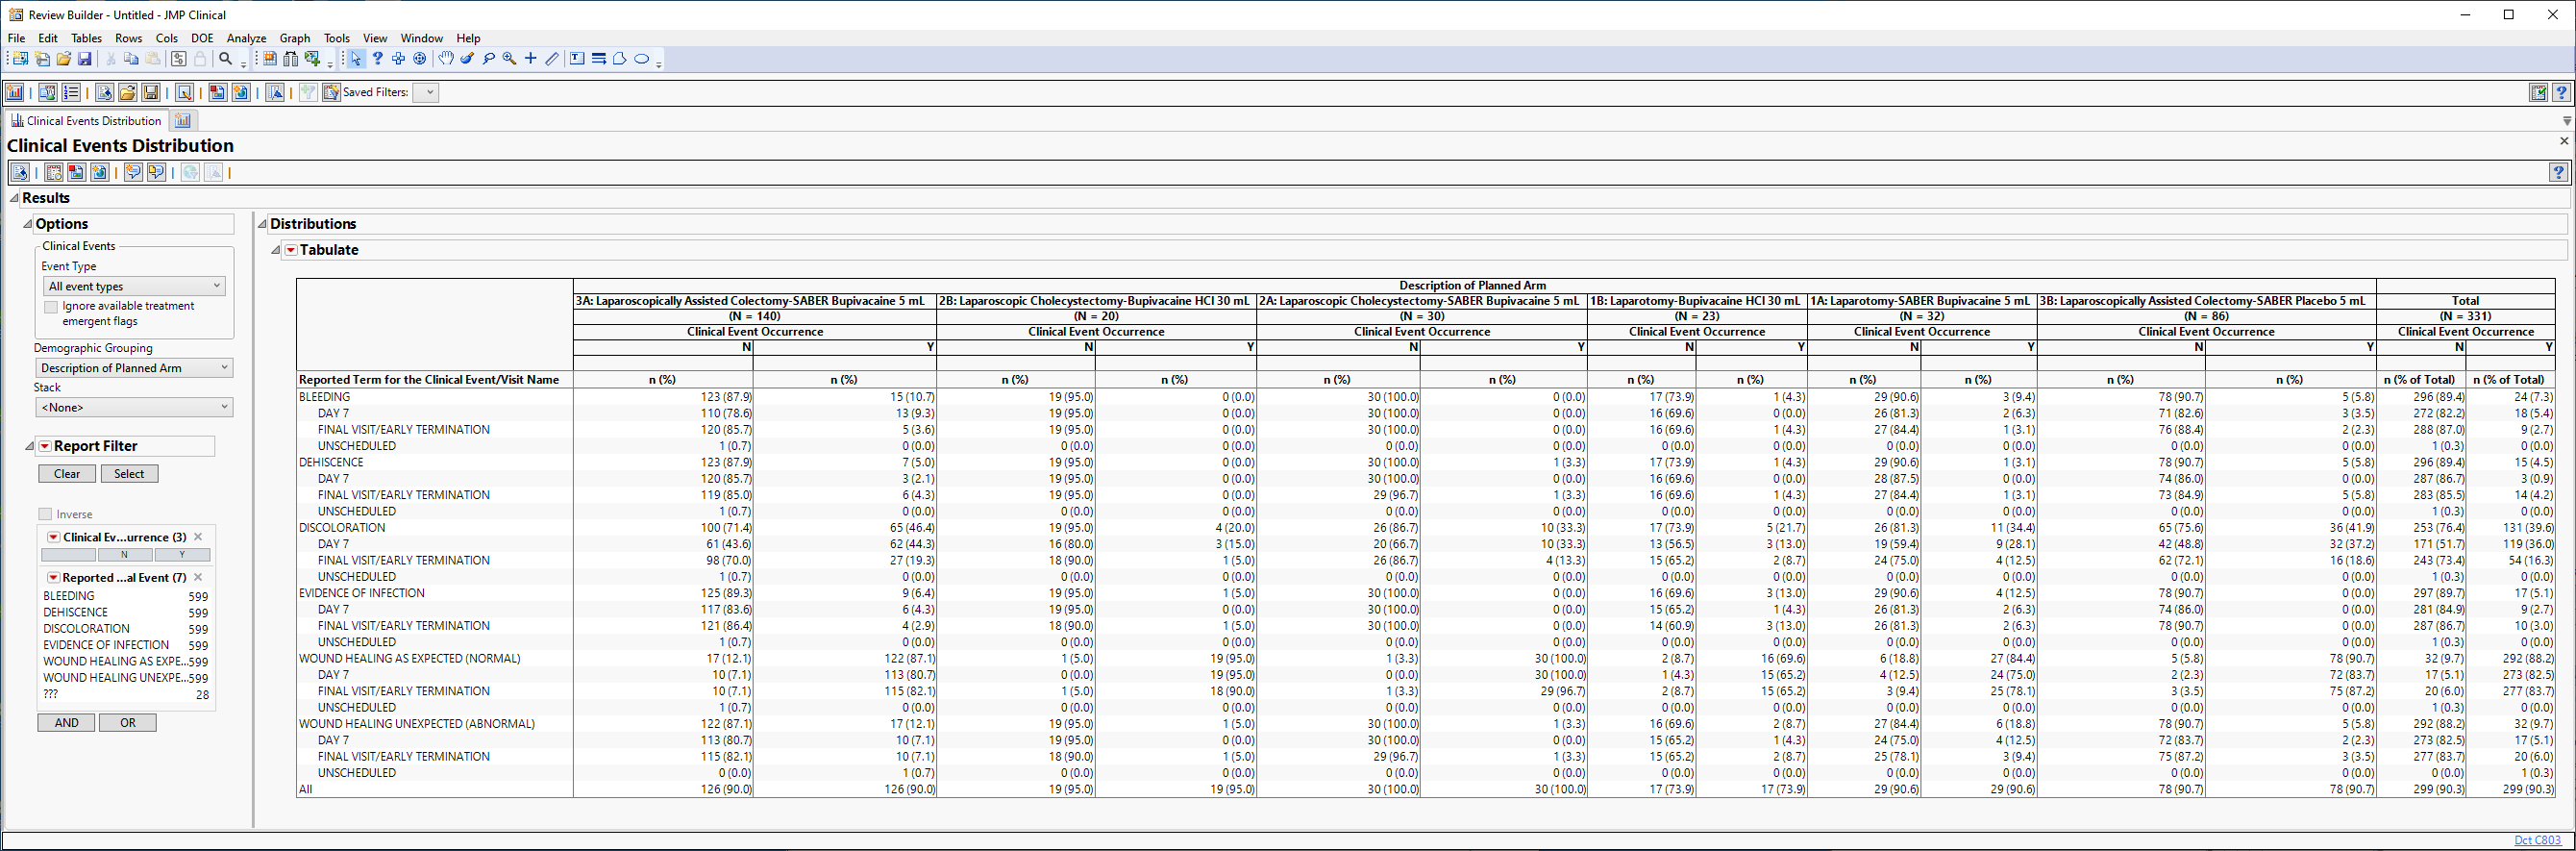Open the Analyze menu
Image resolution: width=2576 pixels, height=851 pixels.
click(246, 38)
